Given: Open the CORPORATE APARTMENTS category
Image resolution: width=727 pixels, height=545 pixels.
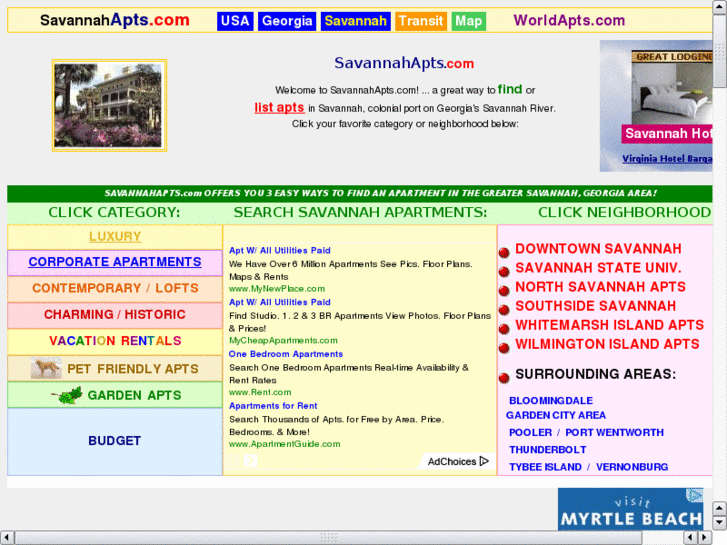Looking at the screenshot, I should coord(115,262).
